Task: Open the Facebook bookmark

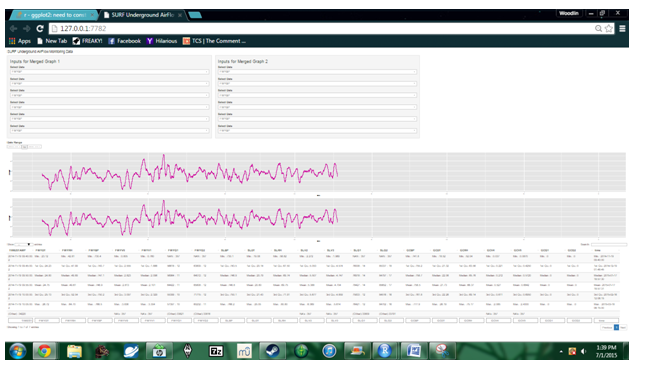Action: (124, 41)
